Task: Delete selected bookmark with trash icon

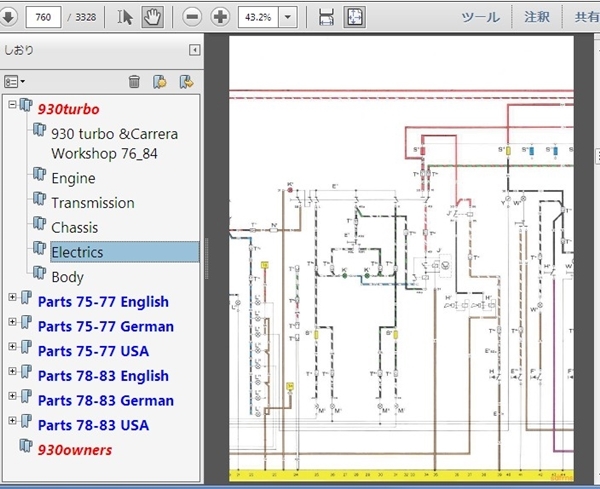Action: pyautogui.click(x=134, y=82)
